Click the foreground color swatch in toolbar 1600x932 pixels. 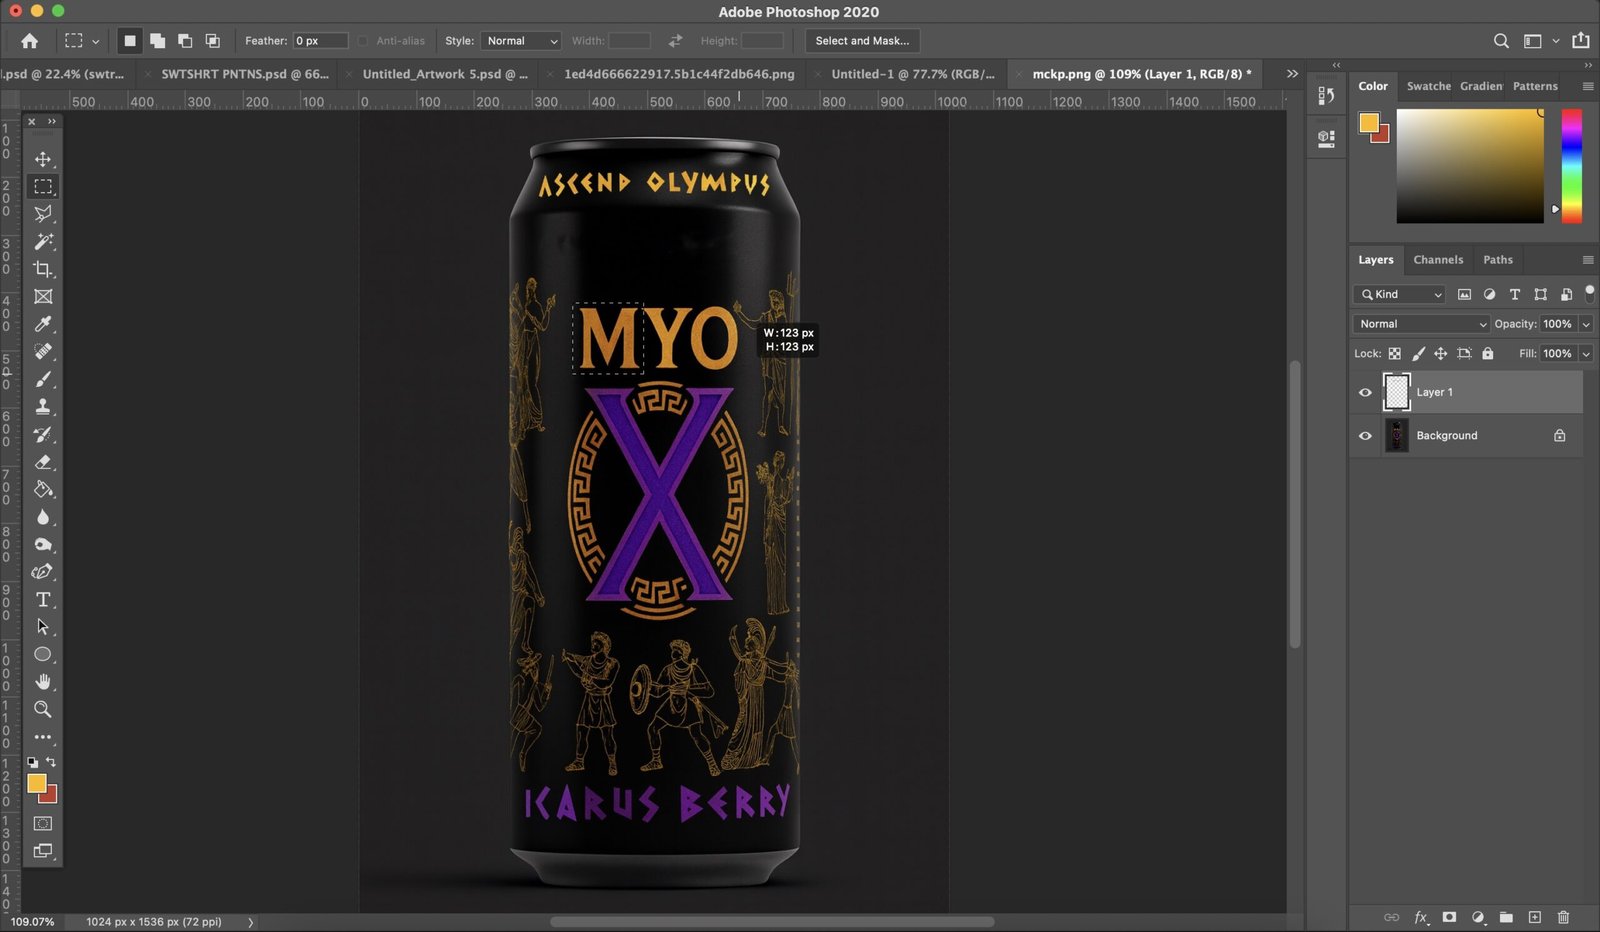coord(37,784)
